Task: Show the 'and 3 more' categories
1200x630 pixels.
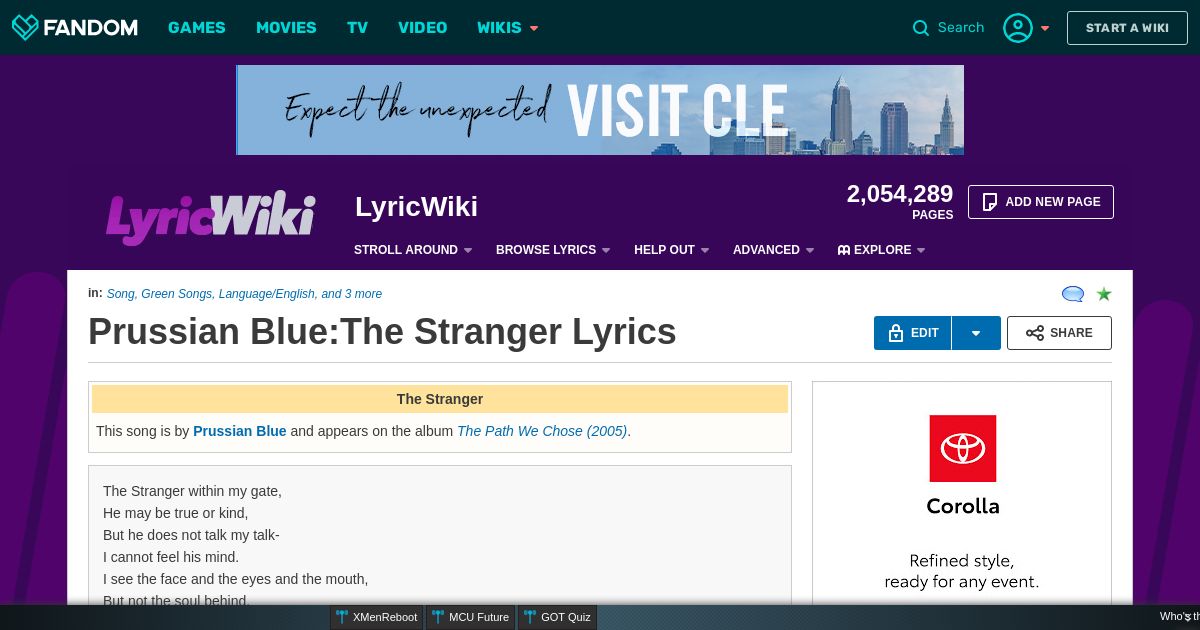Action: coord(351,294)
